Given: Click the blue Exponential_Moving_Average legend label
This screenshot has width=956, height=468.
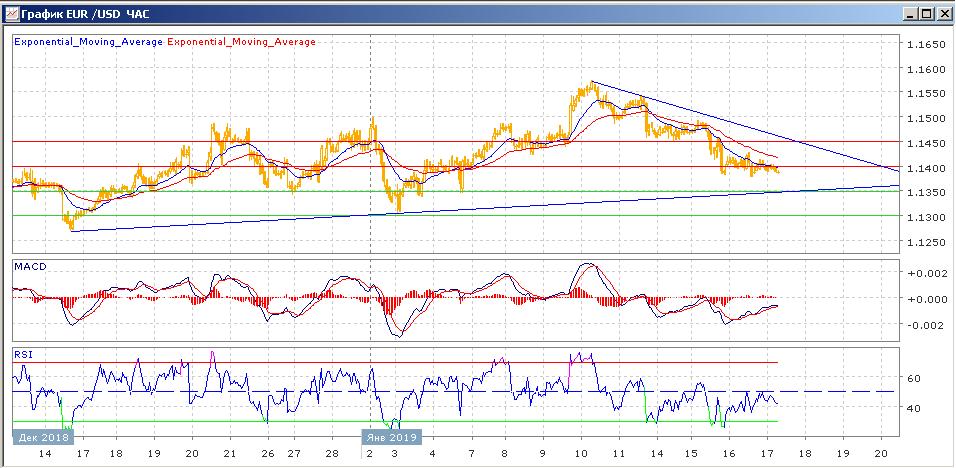Looking at the screenshot, I should coord(88,42).
